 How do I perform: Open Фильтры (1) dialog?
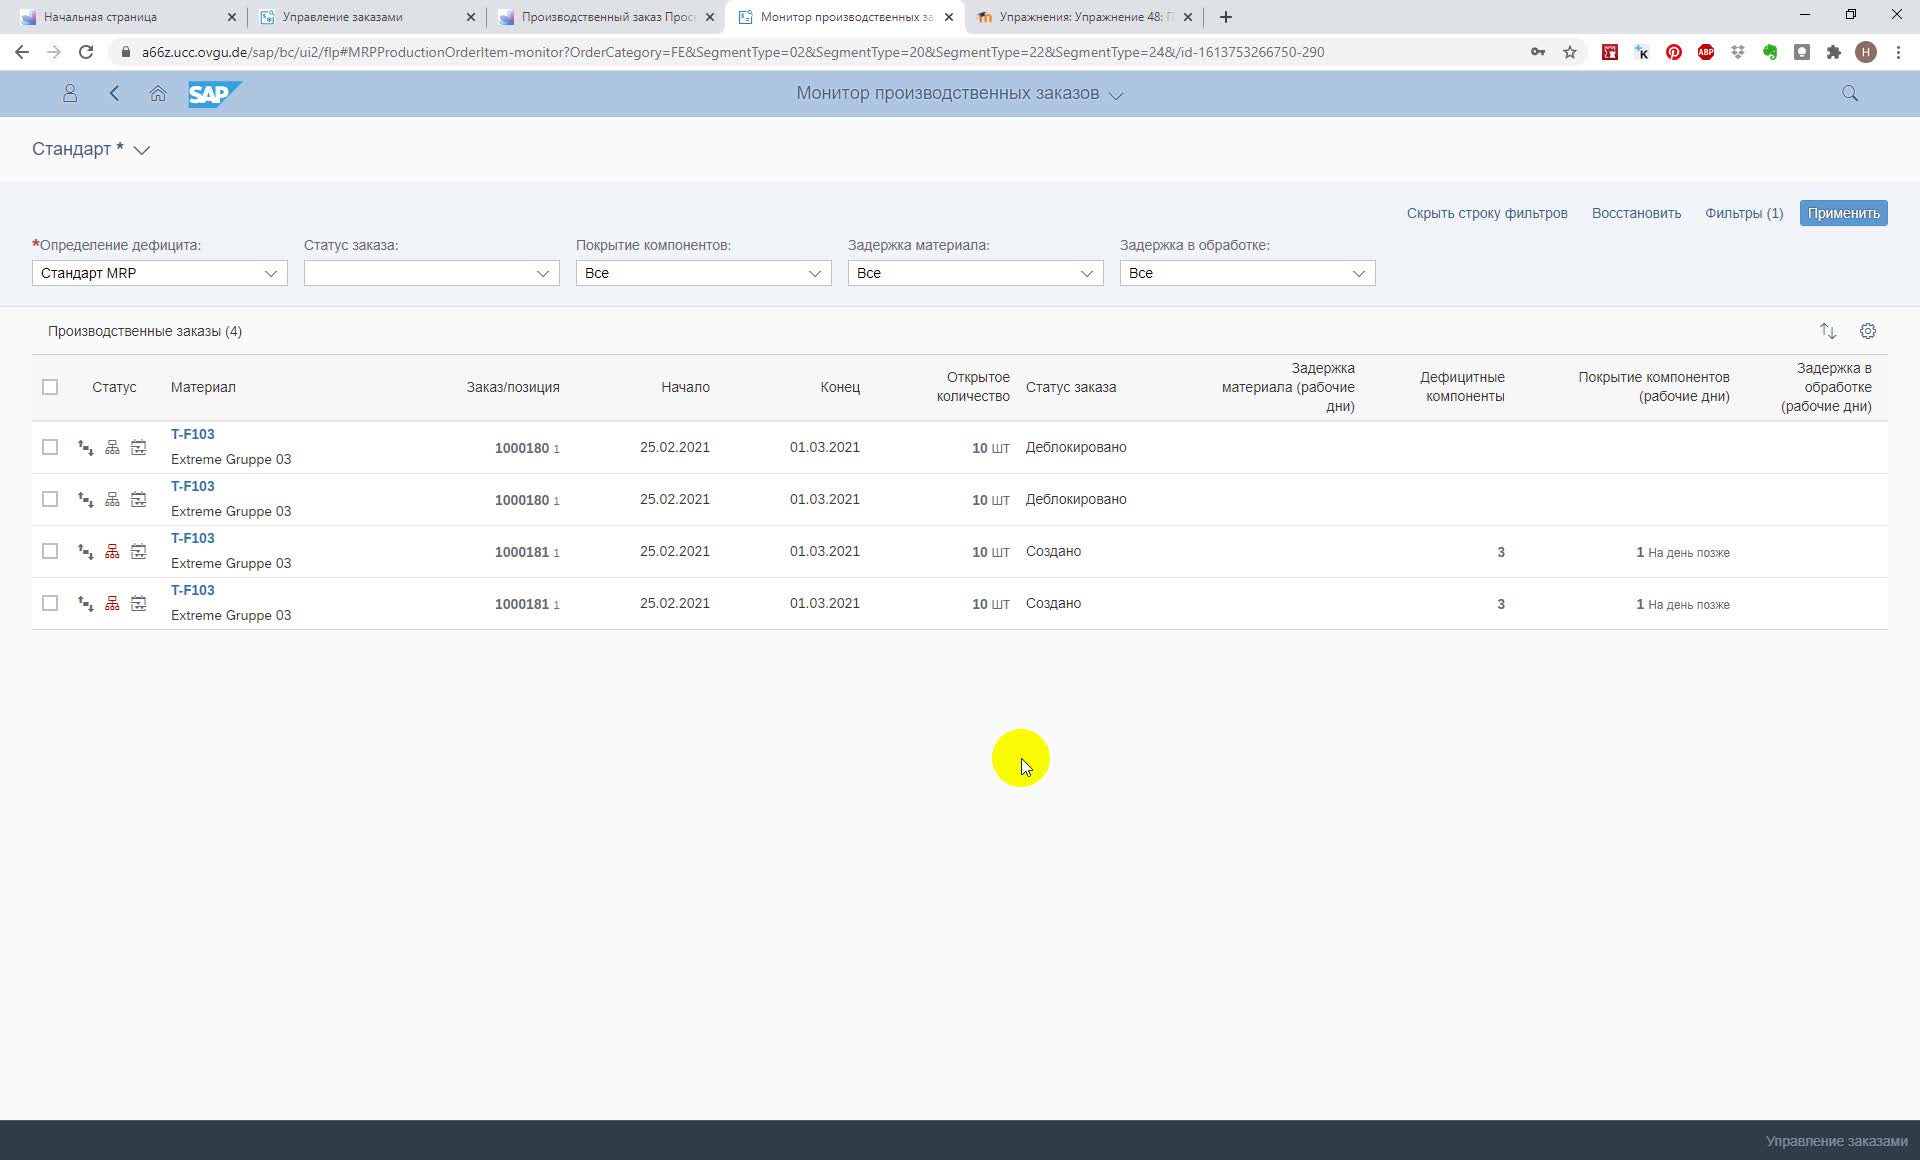point(1744,213)
